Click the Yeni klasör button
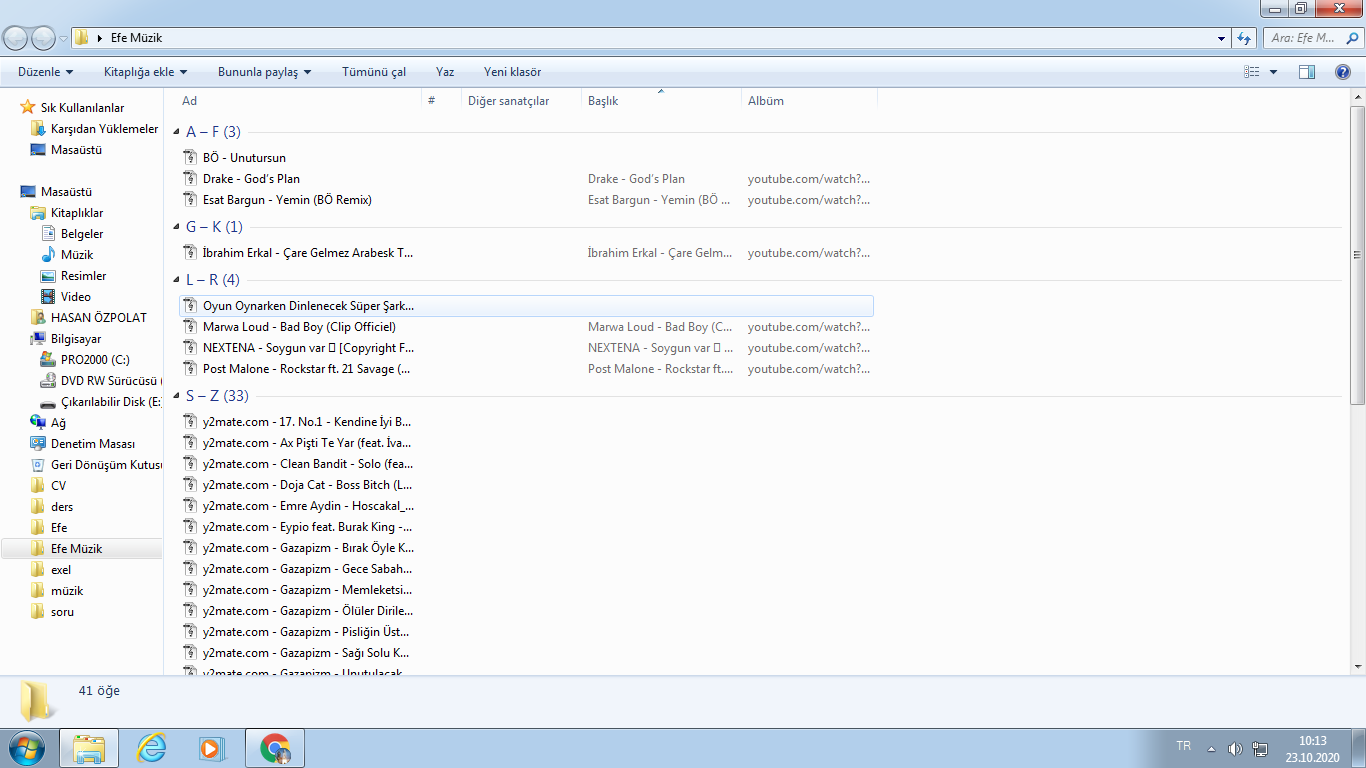 click(x=512, y=72)
